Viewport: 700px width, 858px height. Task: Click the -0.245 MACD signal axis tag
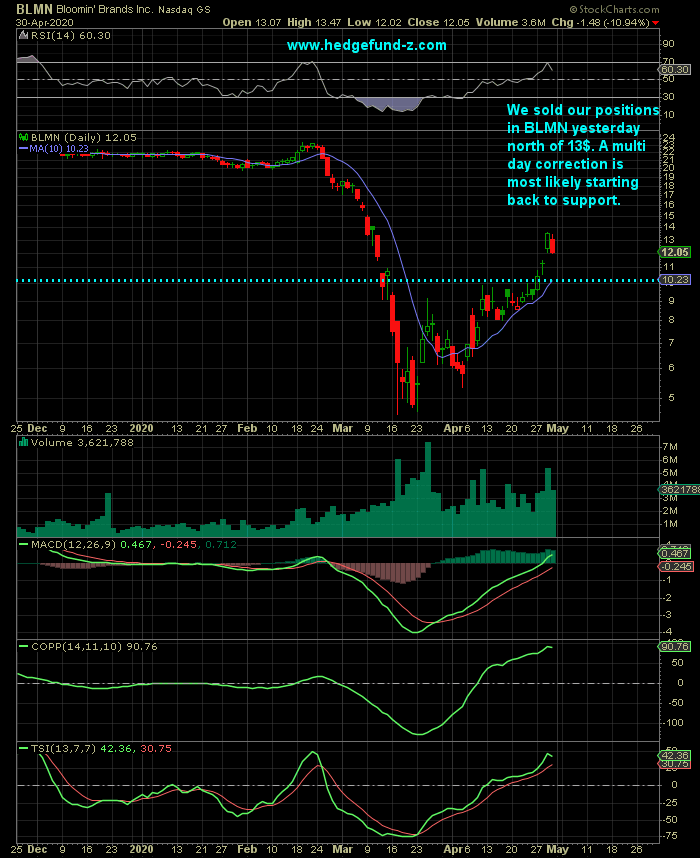click(x=676, y=566)
